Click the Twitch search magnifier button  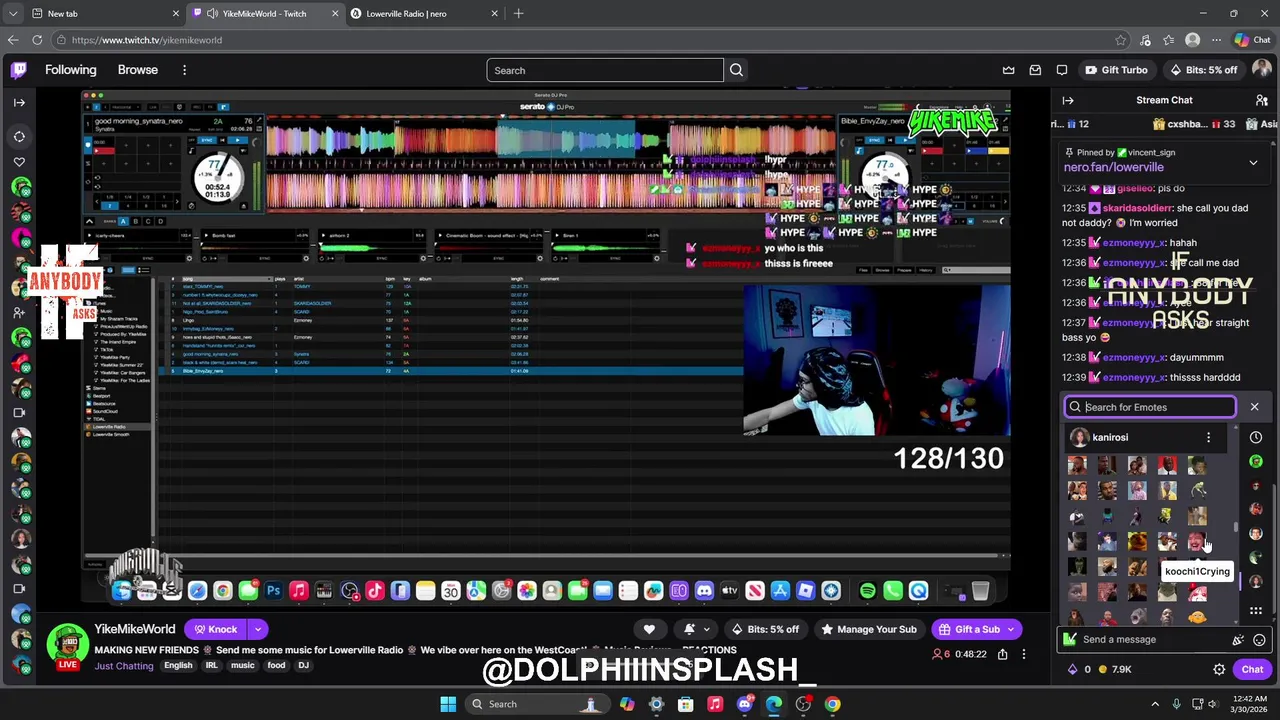736,70
